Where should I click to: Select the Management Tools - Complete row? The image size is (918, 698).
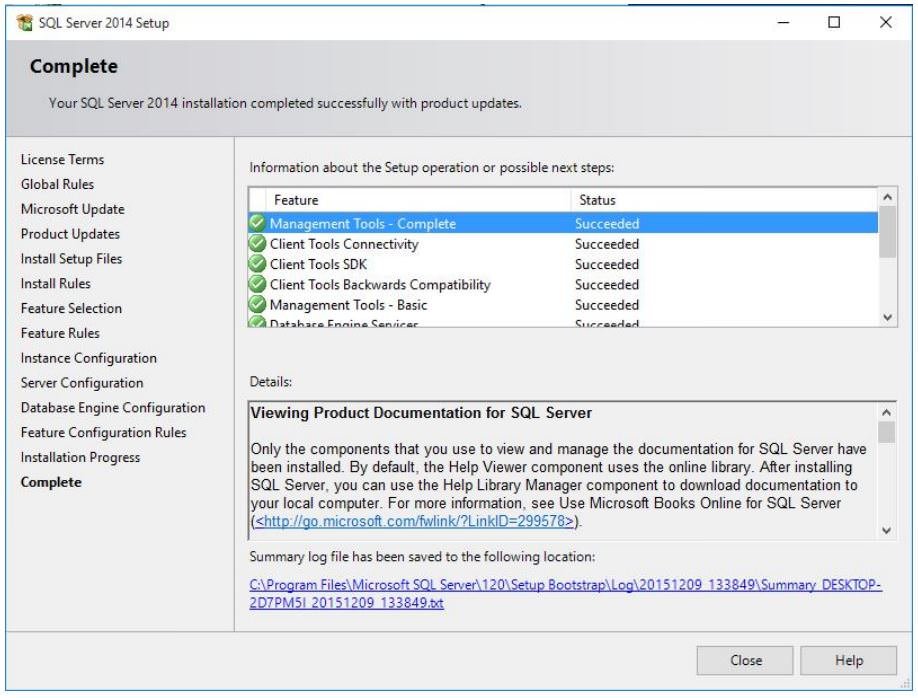[x=563, y=223]
